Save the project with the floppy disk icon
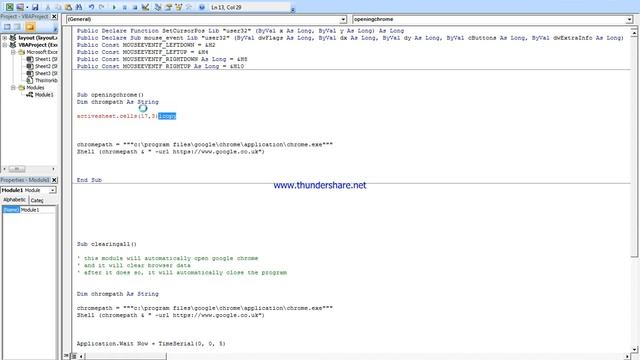Screen dimensions: 640x360 pos(35,7)
